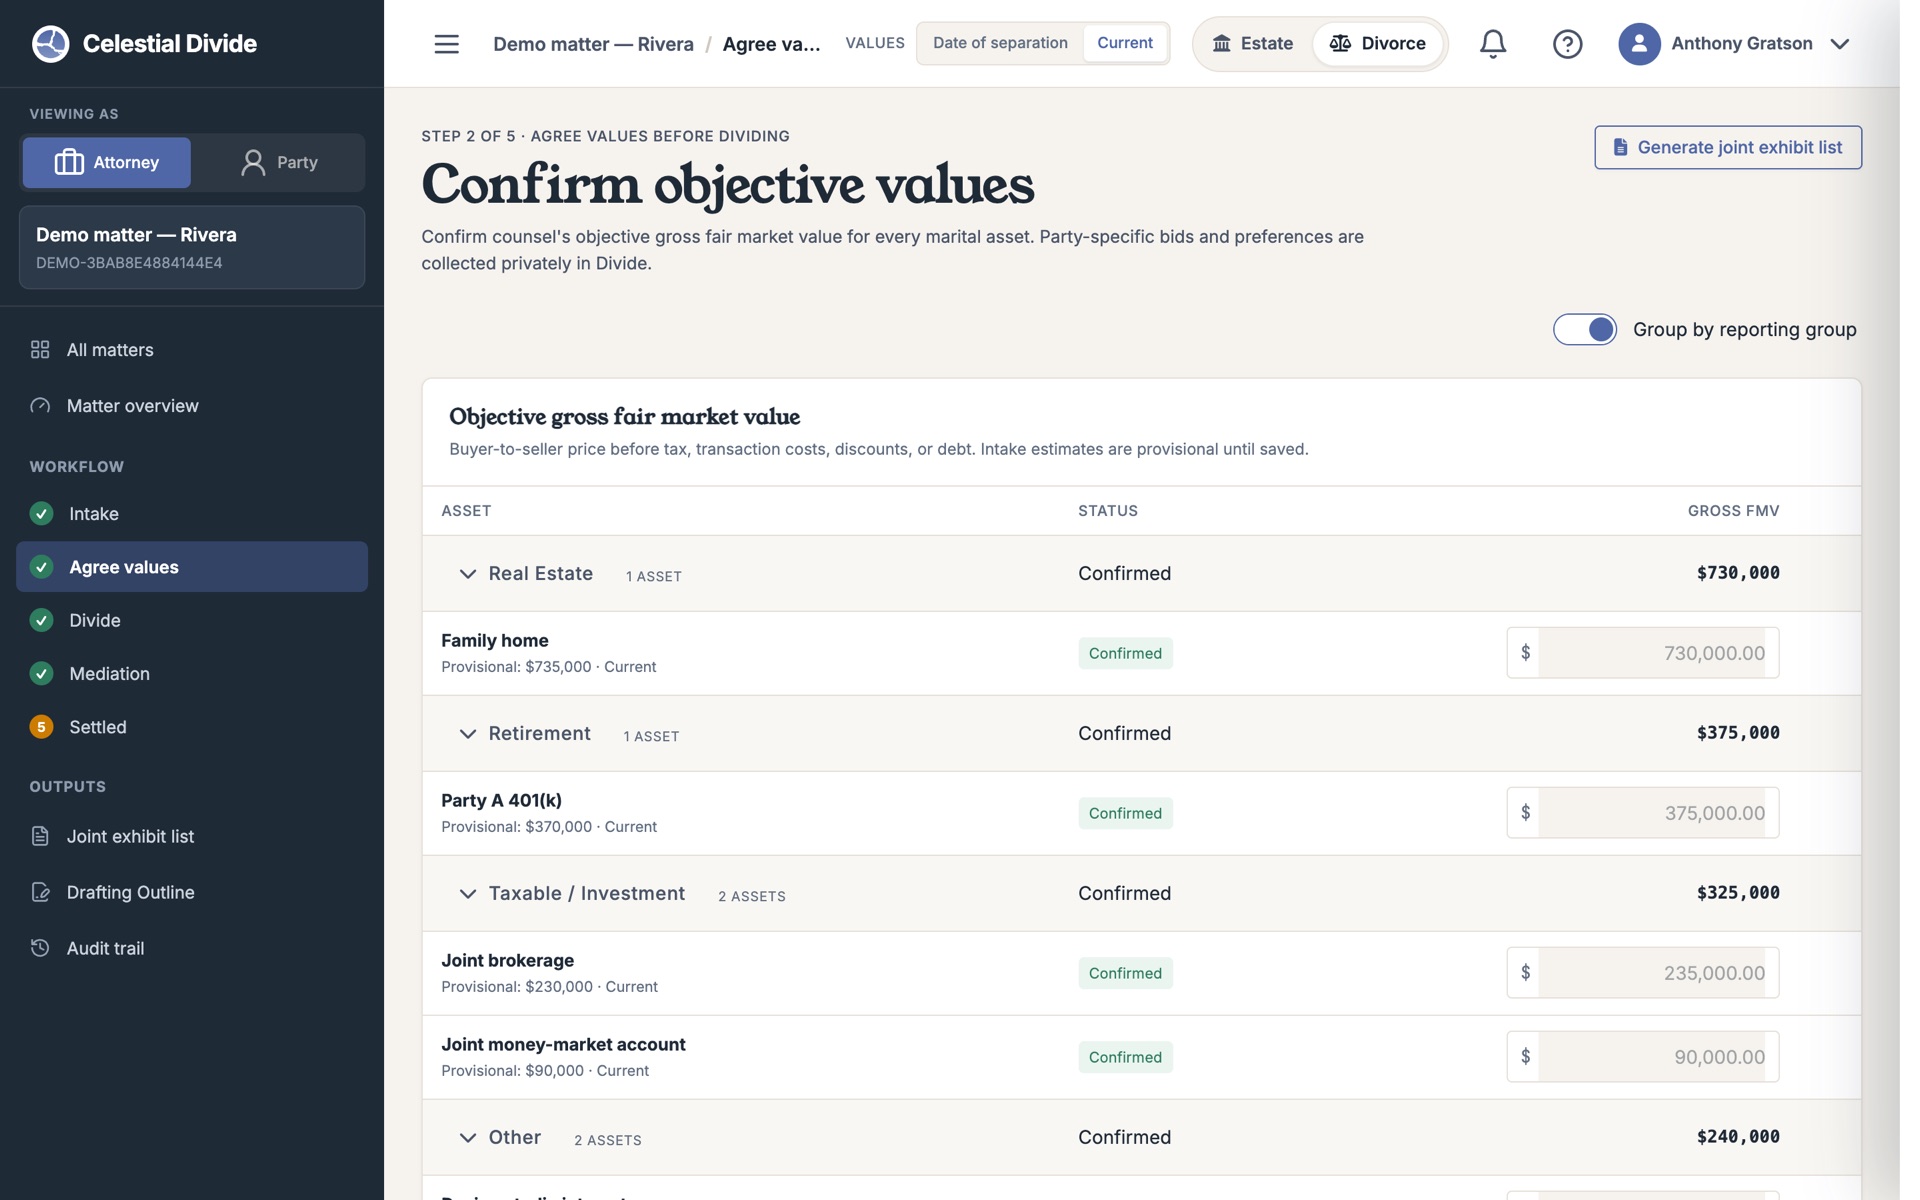Open Audit trail page
The image size is (1920, 1200).
click(x=192, y=948)
